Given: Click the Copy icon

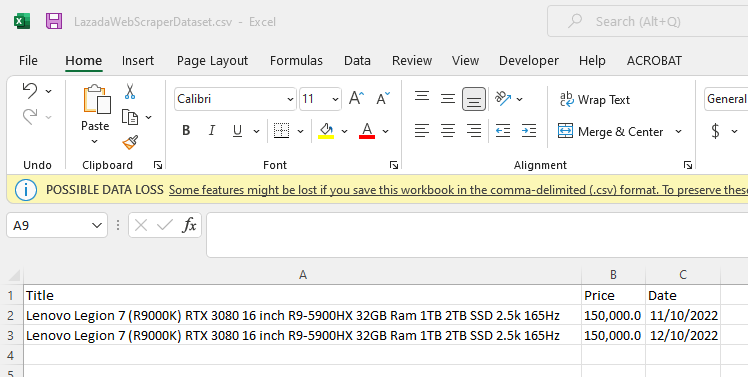Looking at the screenshot, I should (x=130, y=117).
